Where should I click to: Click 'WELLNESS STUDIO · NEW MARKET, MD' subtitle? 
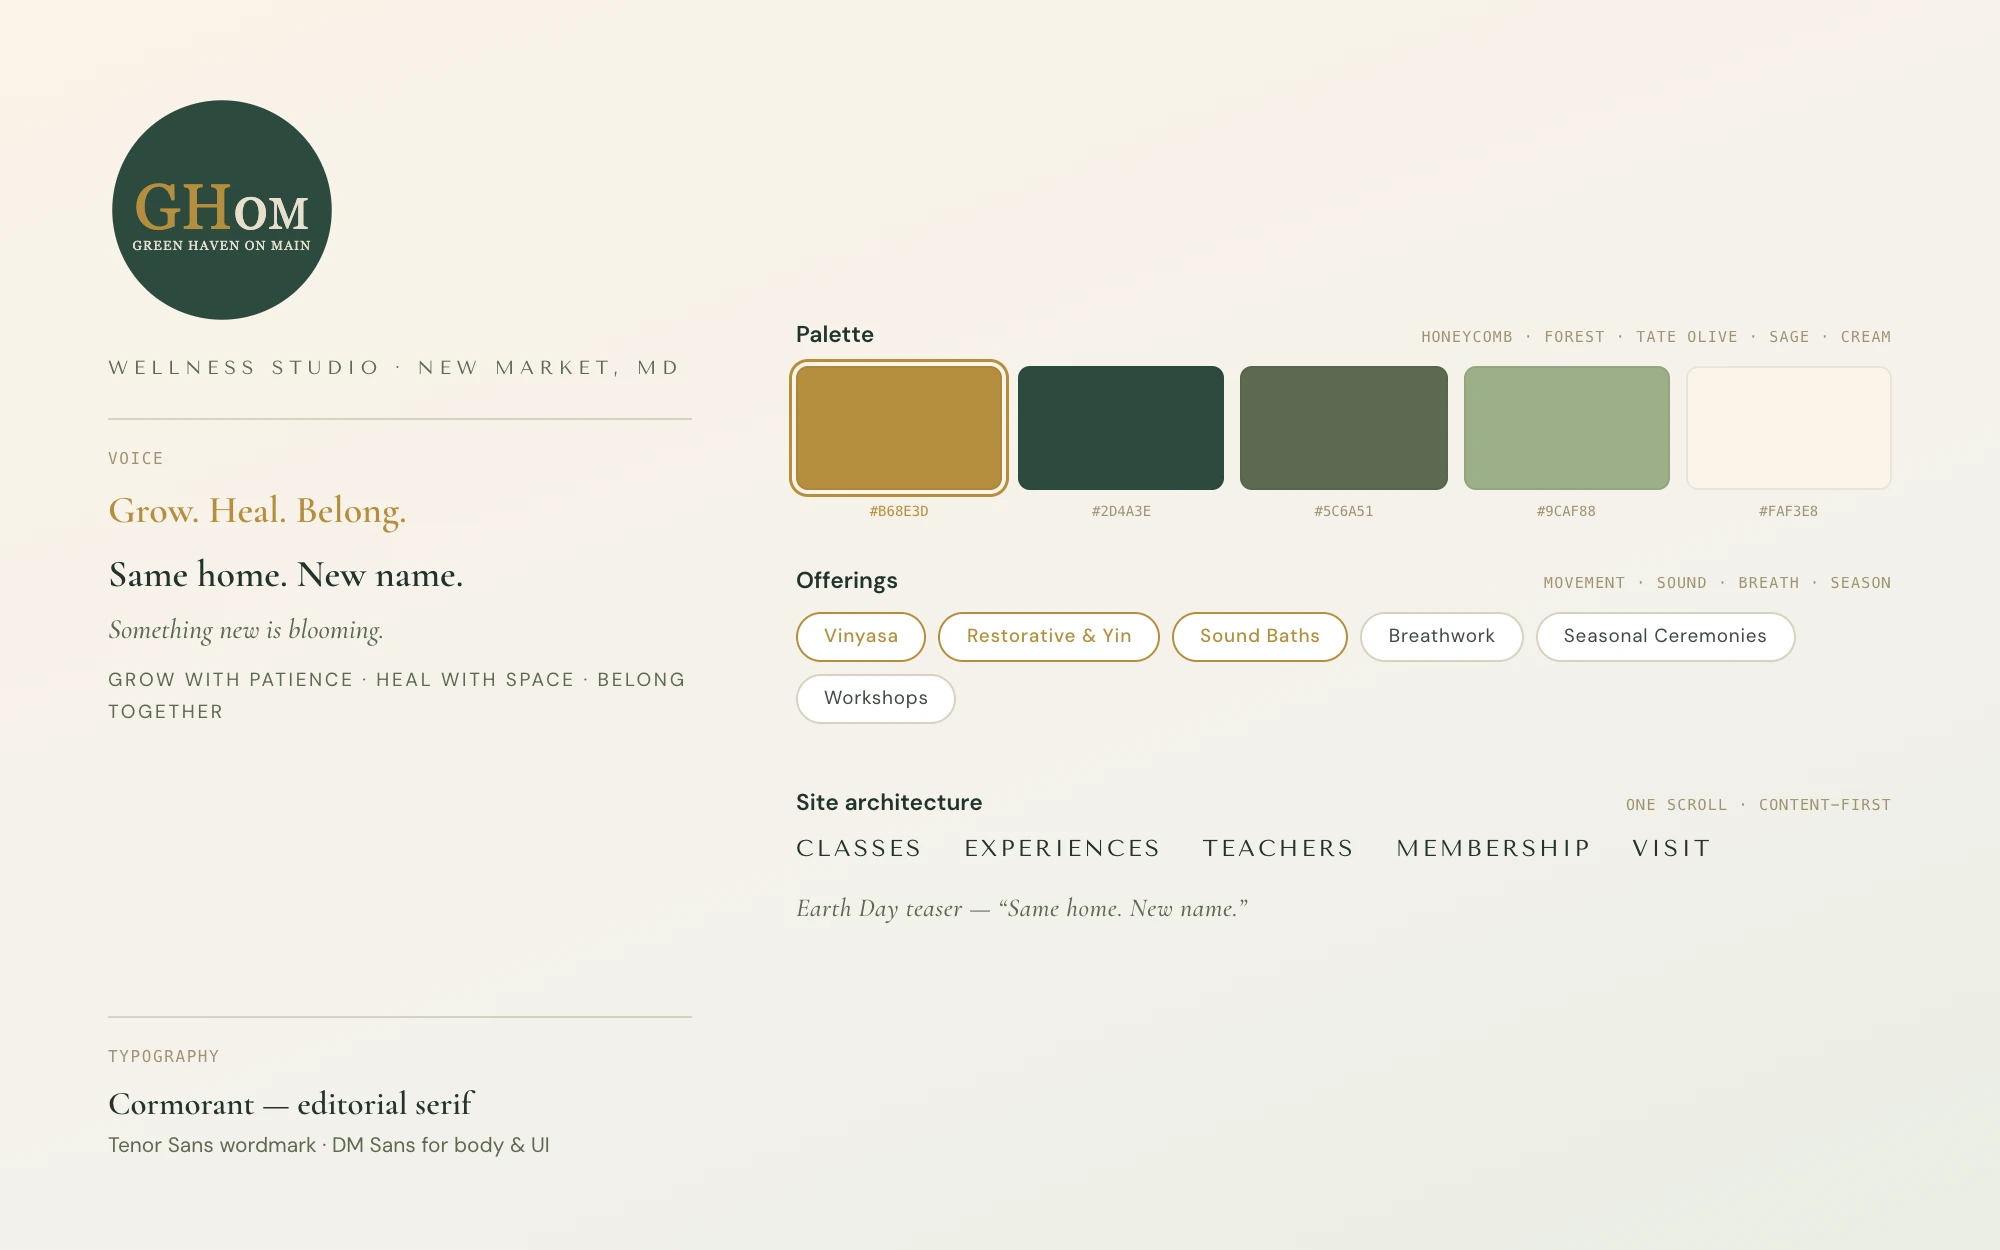coord(394,368)
